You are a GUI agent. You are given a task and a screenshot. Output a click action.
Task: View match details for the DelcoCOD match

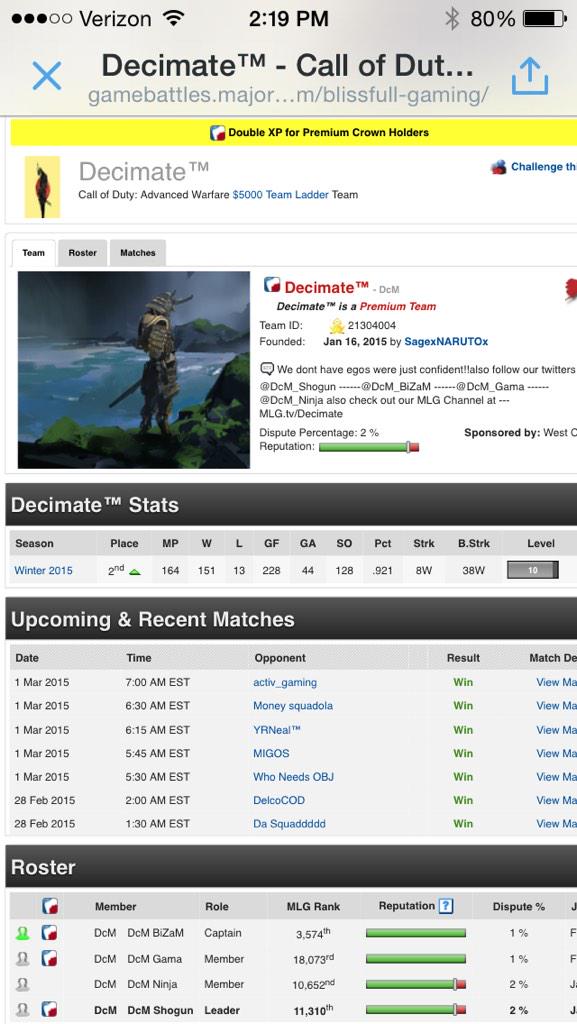[556, 800]
